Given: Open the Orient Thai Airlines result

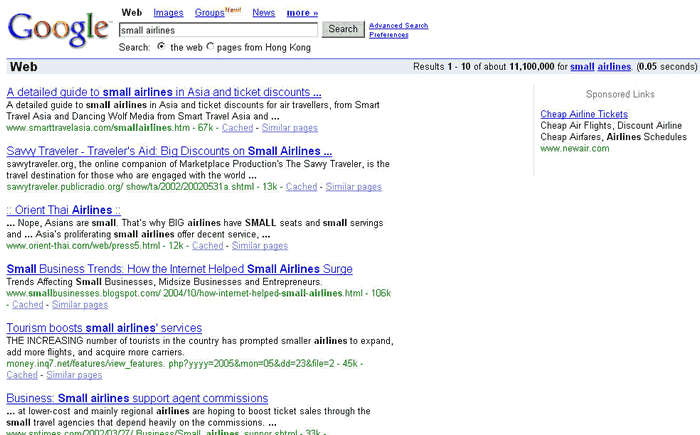Looking at the screenshot, I should click(63, 210).
